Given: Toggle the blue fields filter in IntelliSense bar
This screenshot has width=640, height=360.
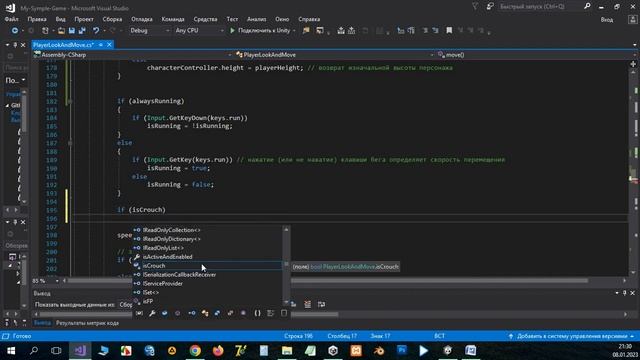Looking at the screenshot, I should (164, 313).
